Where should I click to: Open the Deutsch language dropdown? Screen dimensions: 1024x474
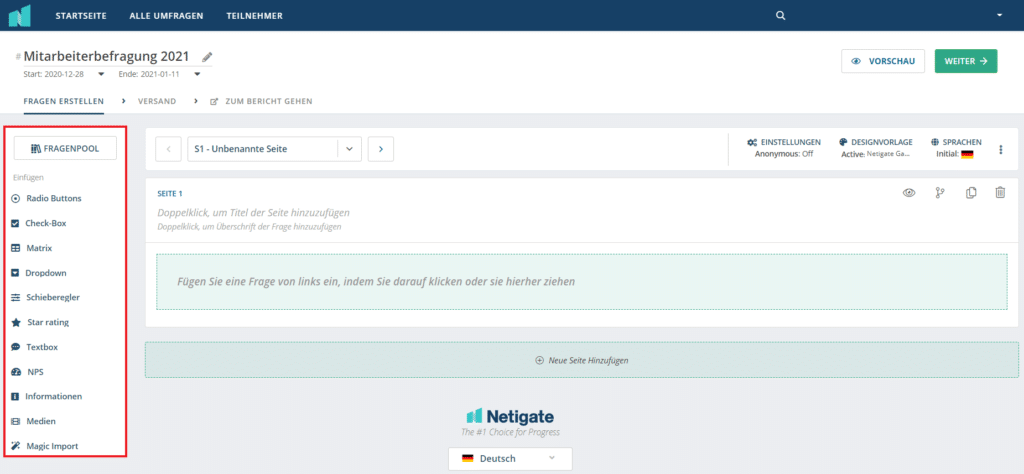click(510, 458)
